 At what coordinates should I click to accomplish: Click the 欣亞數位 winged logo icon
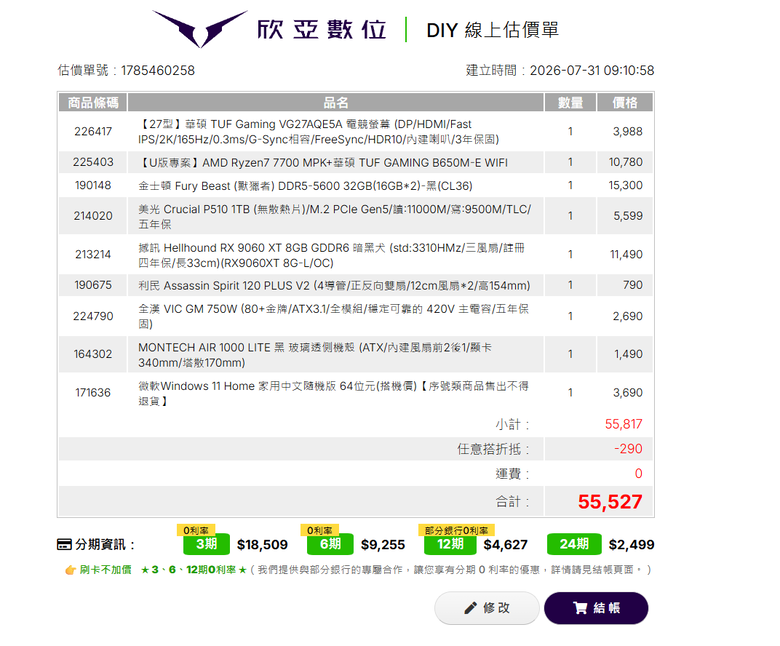[200, 29]
